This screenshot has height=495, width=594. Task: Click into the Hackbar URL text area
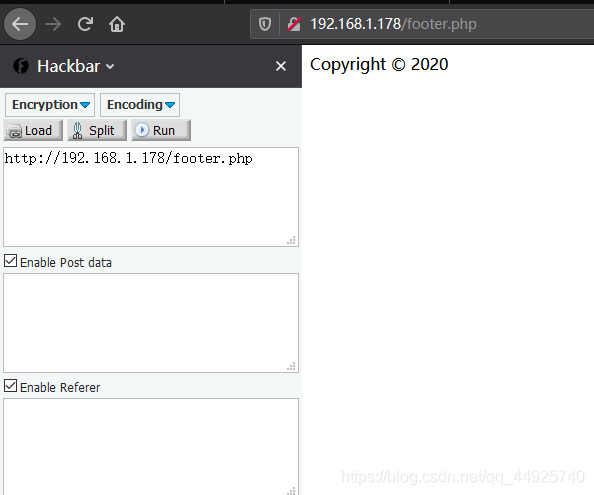coord(151,197)
